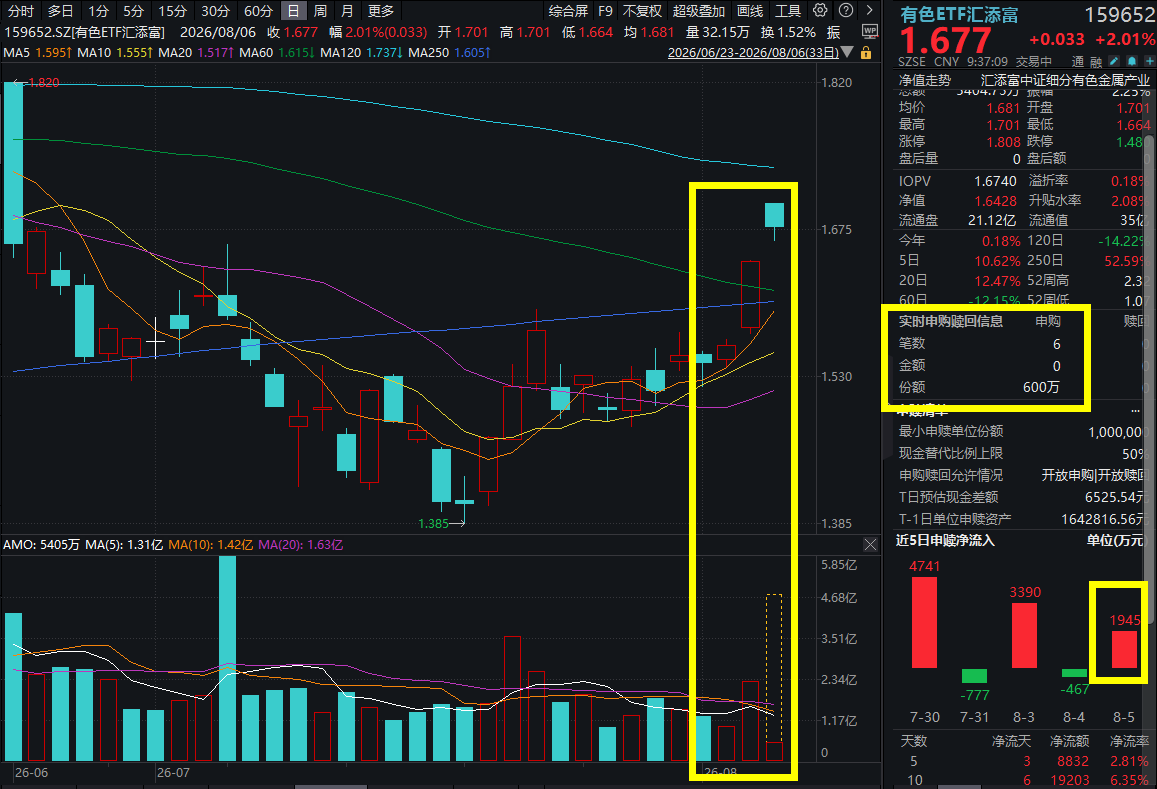Select the 1分 one-minute period
The width and height of the screenshot is (1157, 789).
(98, 11)
